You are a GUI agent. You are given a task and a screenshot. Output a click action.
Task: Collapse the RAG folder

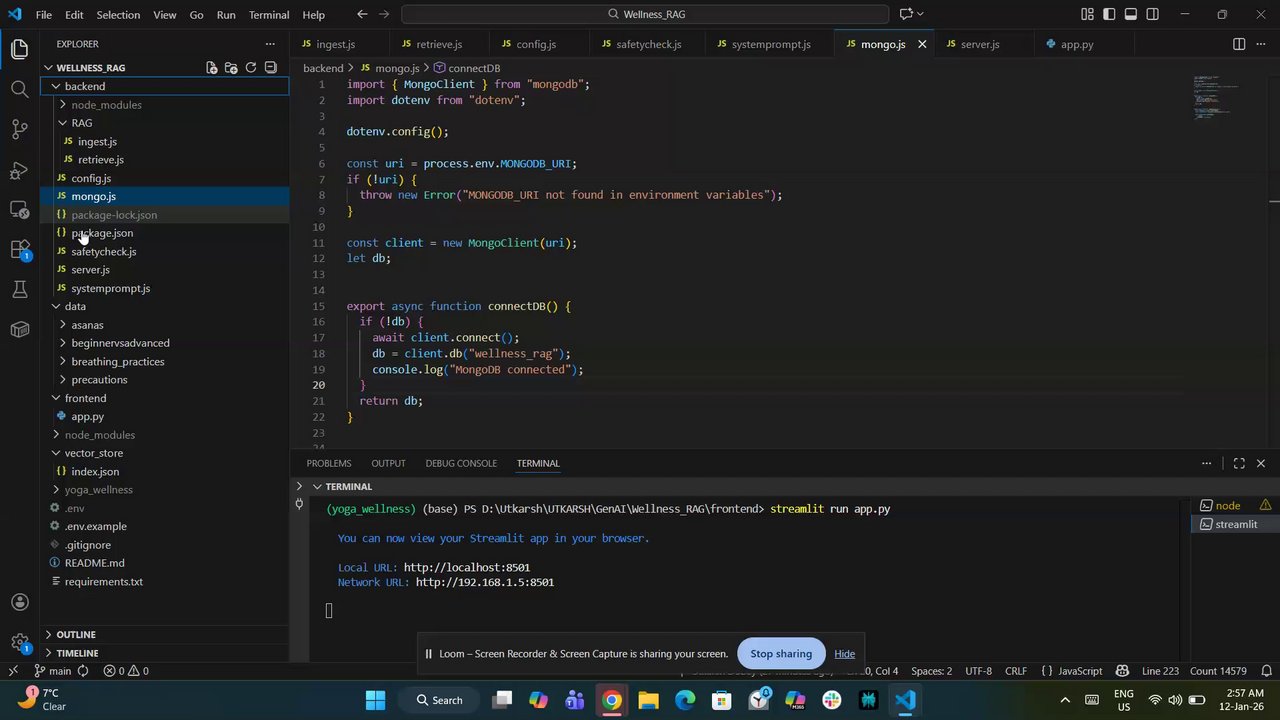coord(63,123)
